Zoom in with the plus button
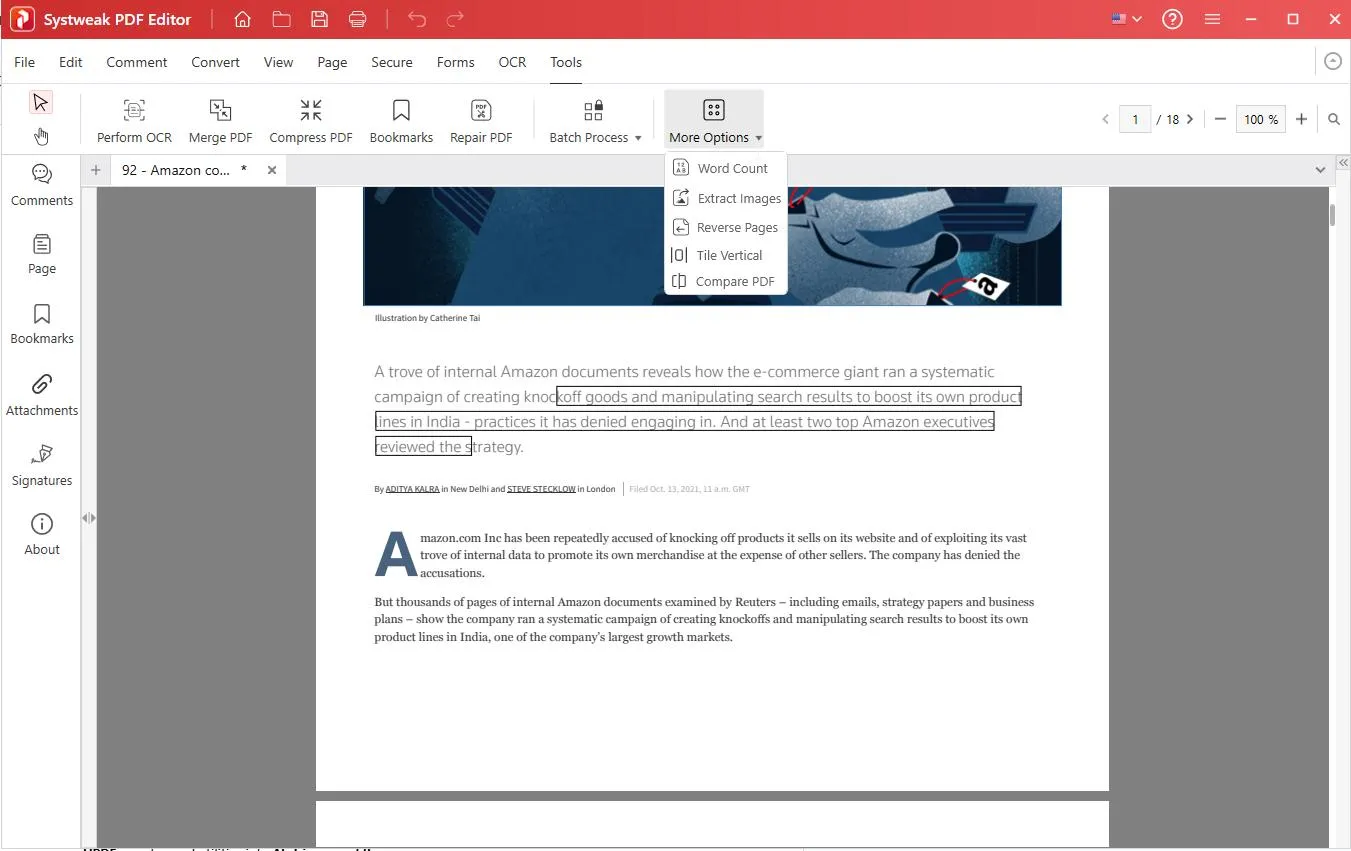Viewport: 1351px width, 851px height. point(1301,119)
